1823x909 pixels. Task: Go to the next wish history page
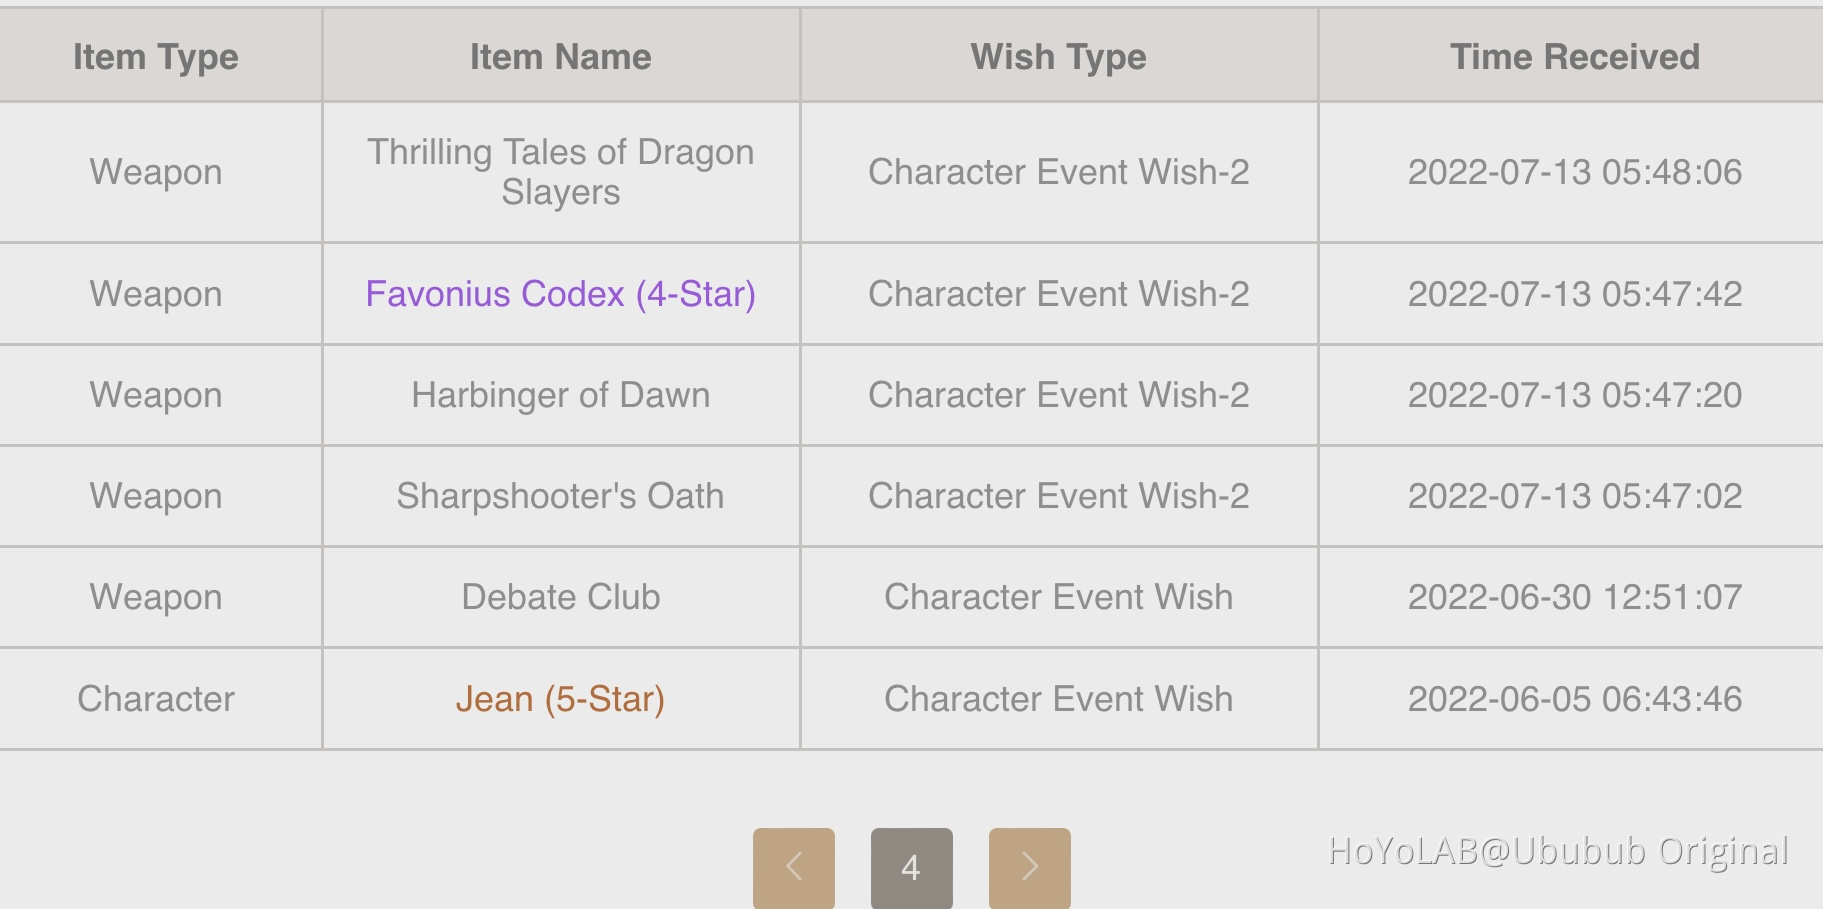pos(1029,866)
